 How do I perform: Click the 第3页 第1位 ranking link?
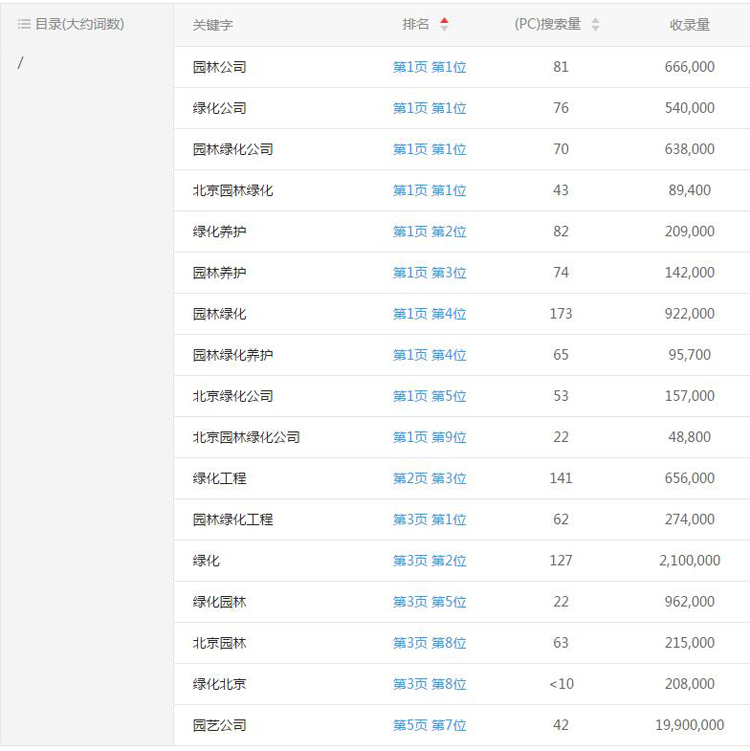pos(429,519)
